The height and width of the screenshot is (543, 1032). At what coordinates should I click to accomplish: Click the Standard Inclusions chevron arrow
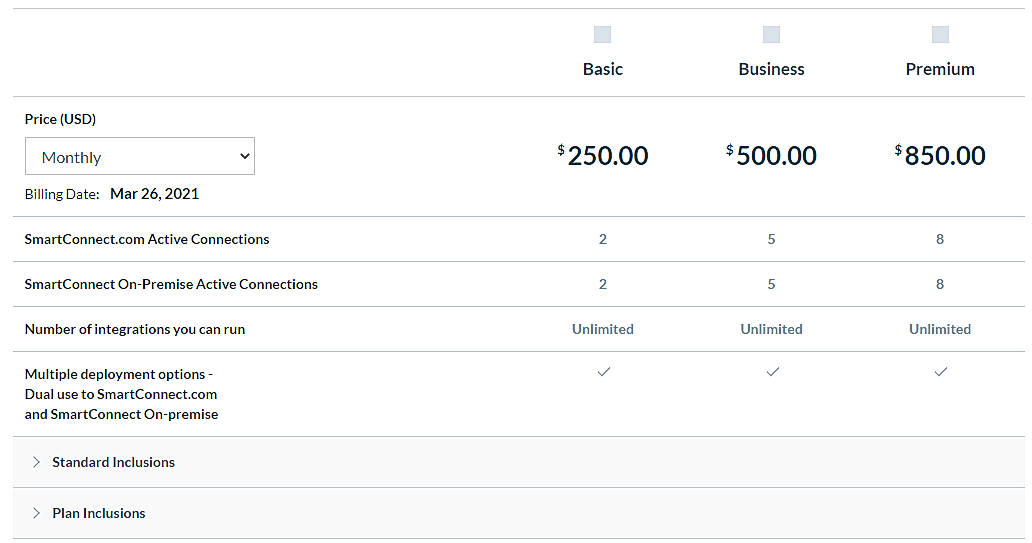[x=36, y=462]
